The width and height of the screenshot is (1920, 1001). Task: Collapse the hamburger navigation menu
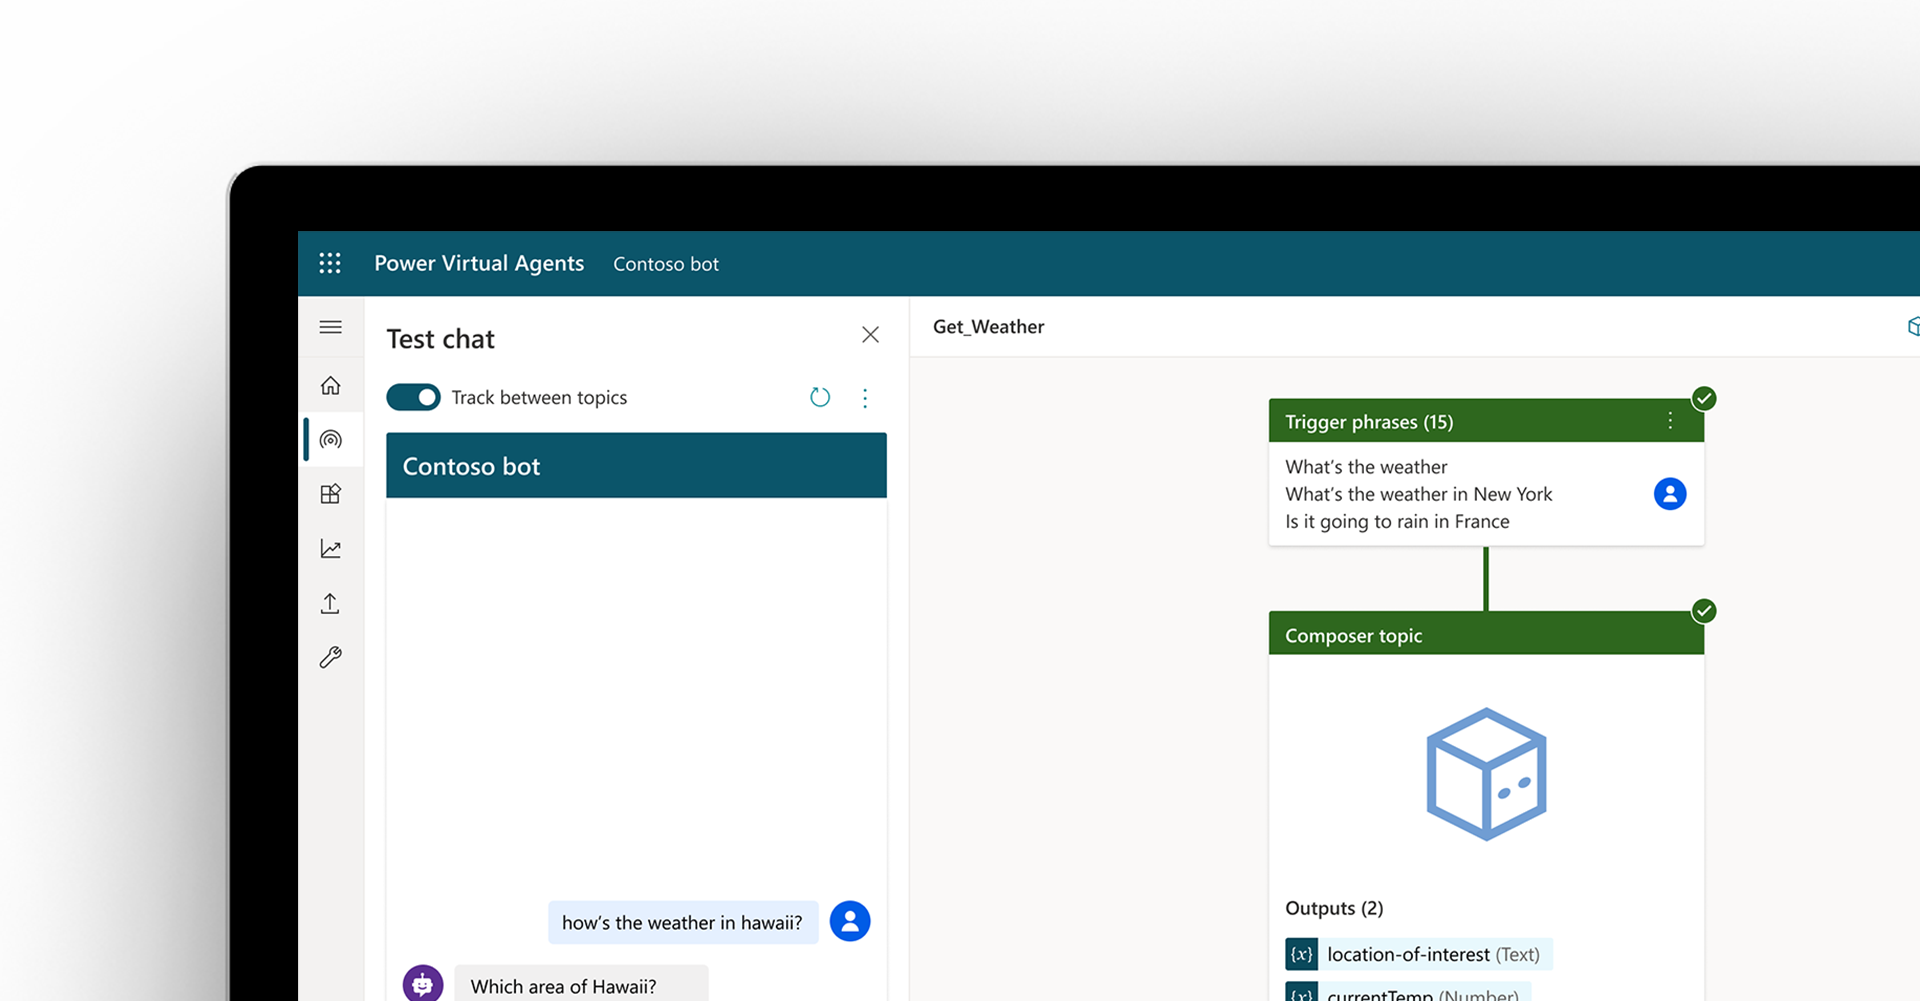coord(331,327)
